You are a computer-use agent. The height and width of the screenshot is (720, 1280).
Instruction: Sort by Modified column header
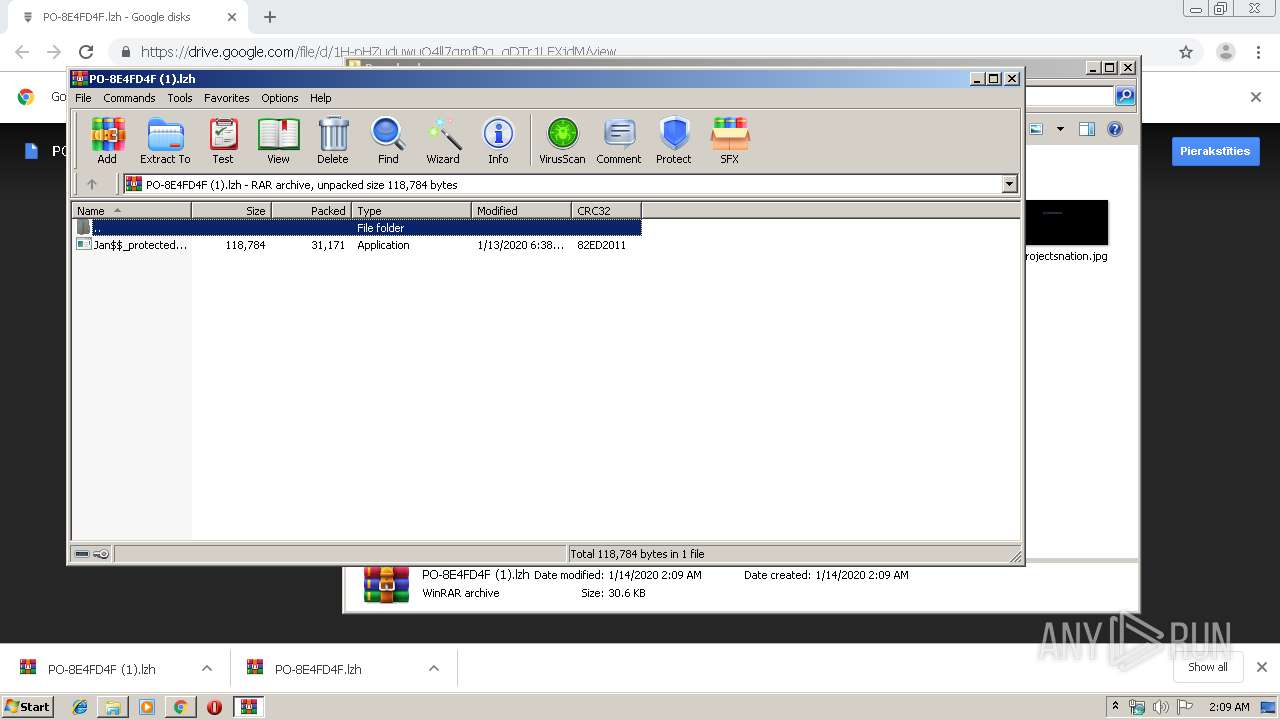point(521,210)
